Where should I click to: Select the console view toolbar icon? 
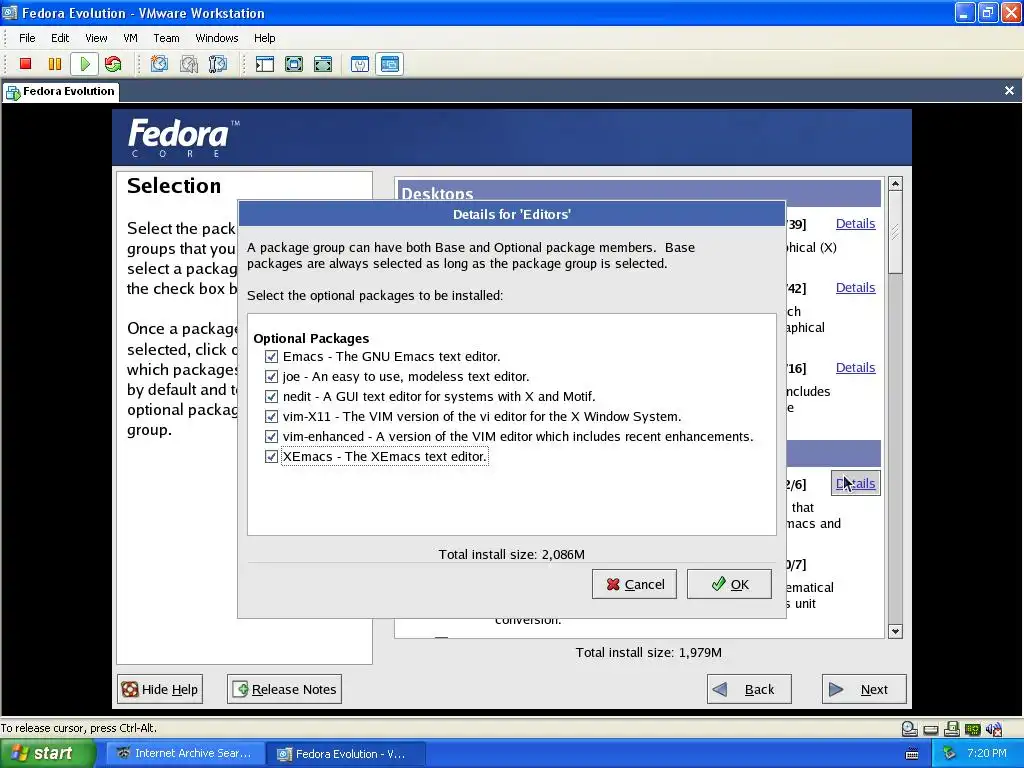(390, 64)
